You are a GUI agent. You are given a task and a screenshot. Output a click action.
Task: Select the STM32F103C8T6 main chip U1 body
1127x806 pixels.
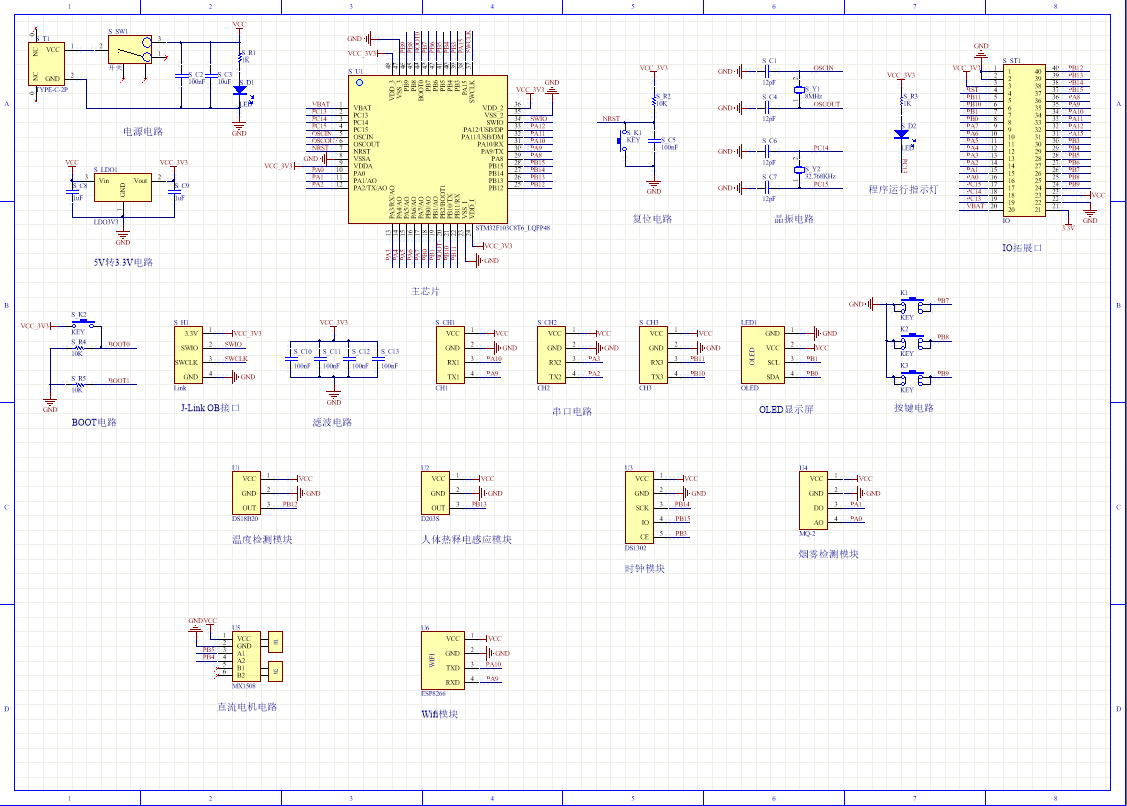click(428, 149)
